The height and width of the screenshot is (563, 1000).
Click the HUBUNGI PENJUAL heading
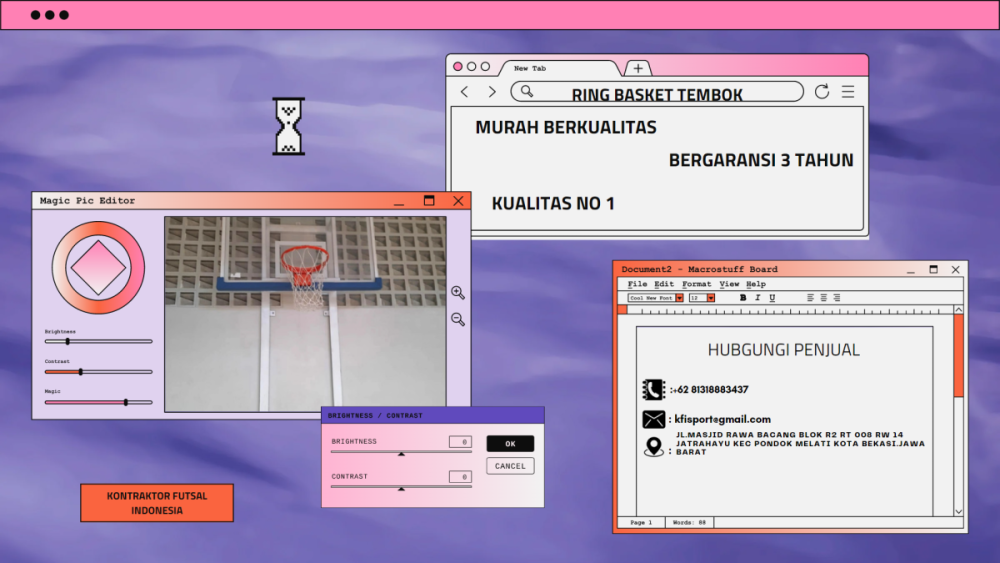pos(784,349)
